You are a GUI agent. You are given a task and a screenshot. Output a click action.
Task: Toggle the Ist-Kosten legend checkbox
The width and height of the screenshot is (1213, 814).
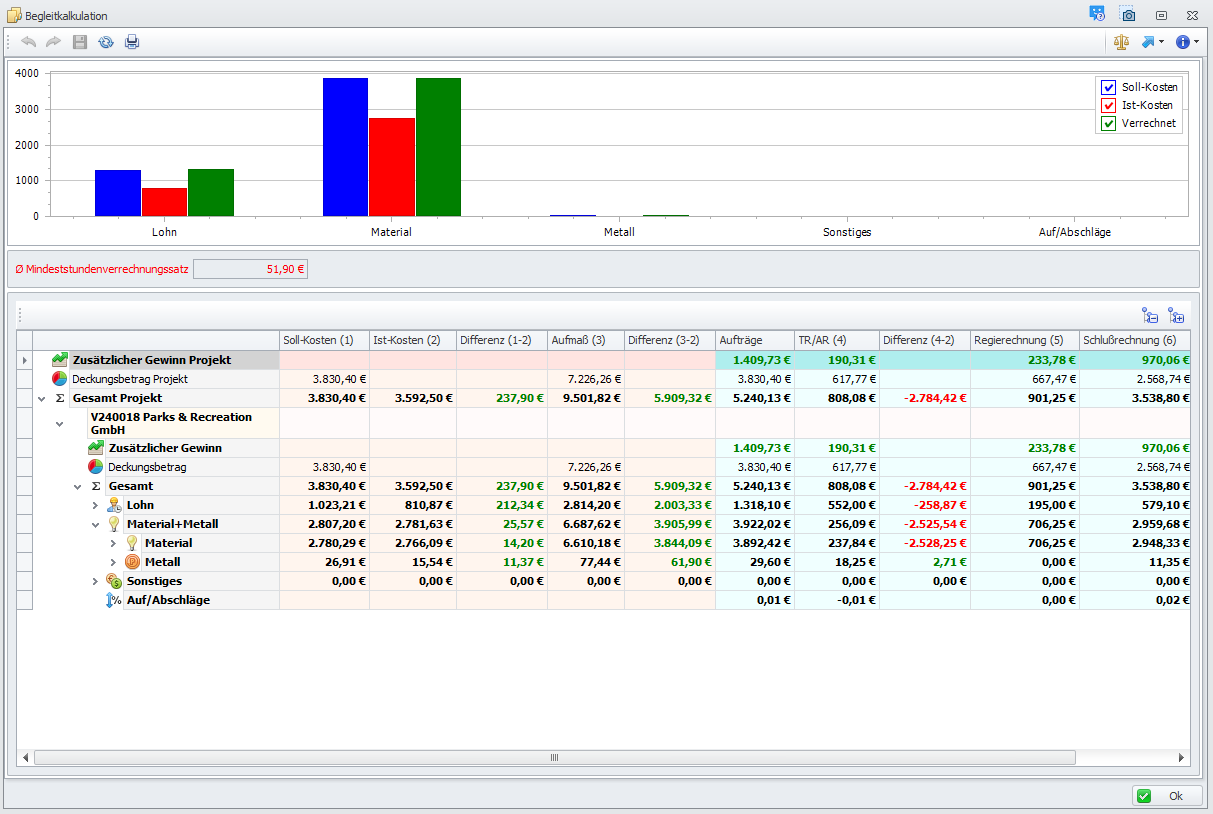1108,105
